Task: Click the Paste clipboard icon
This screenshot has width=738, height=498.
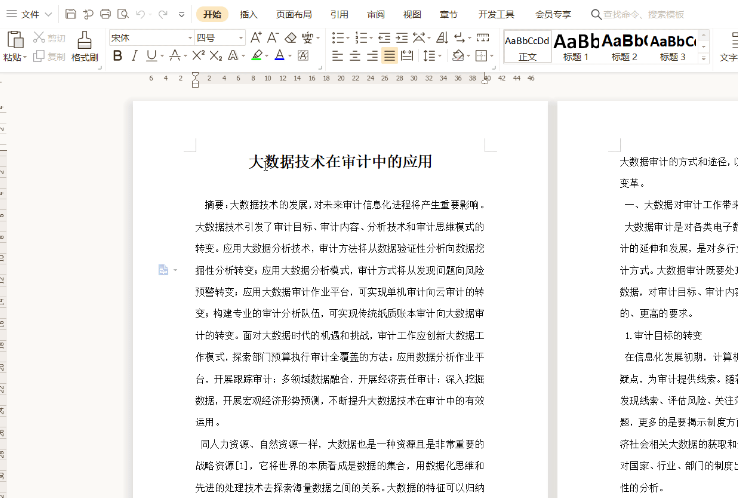Action: pos(14,40)
